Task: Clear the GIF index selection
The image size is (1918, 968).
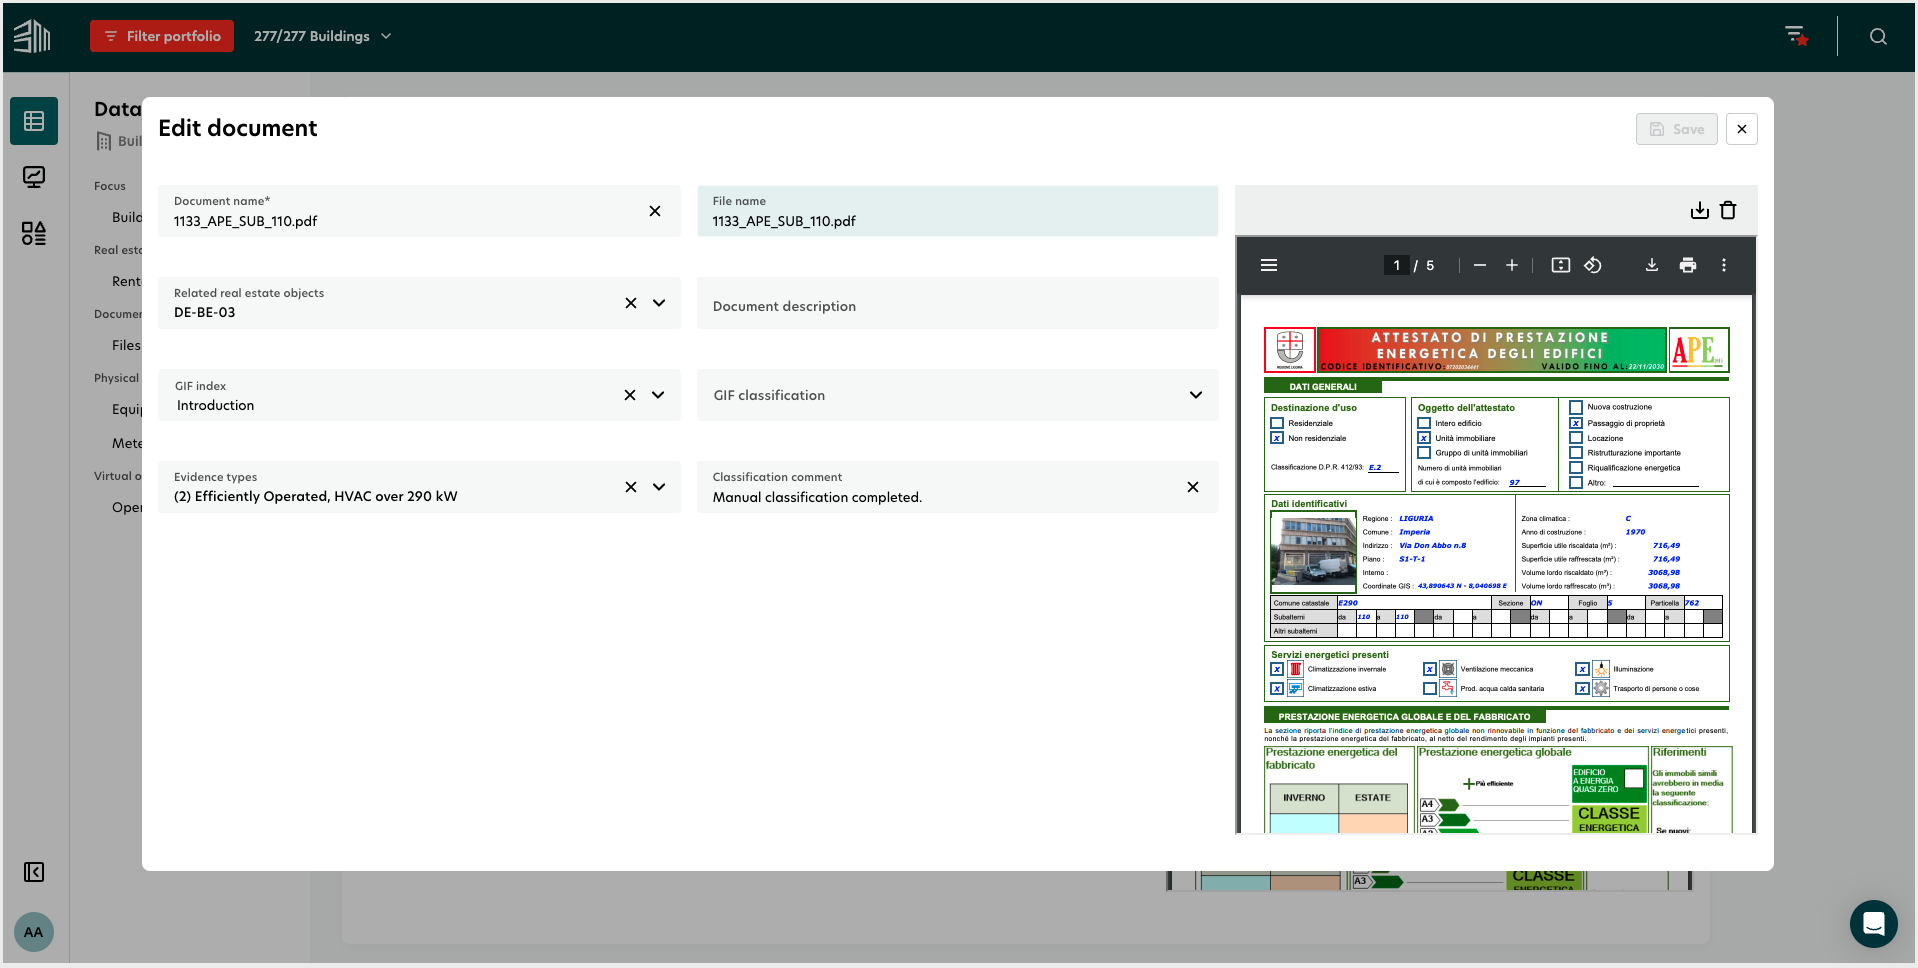Action: [x=630, y=395]
